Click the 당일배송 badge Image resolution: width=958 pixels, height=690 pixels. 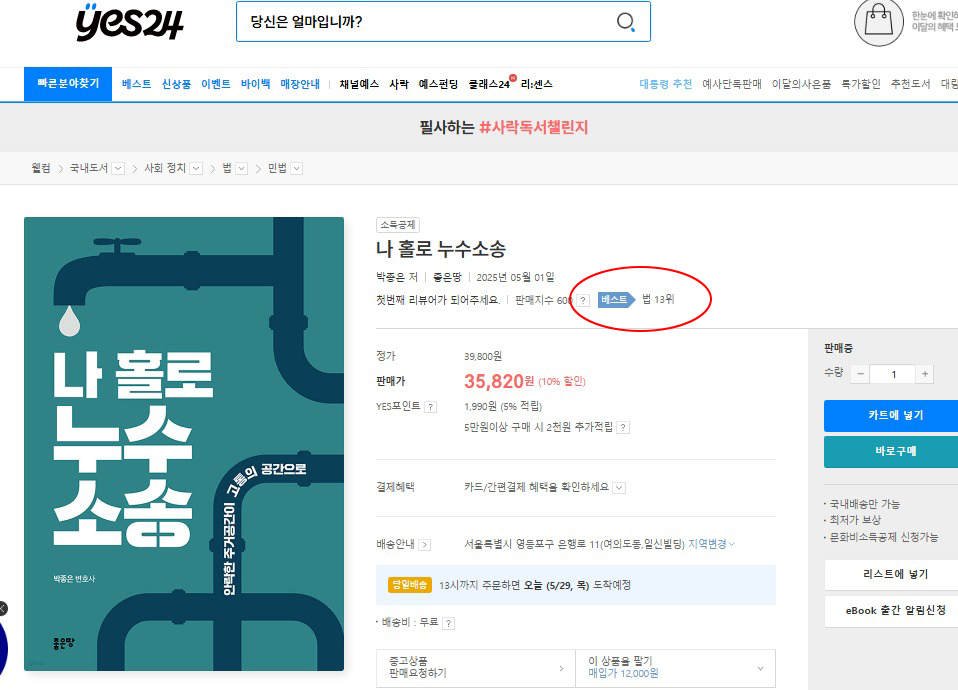tap(410, 585)
